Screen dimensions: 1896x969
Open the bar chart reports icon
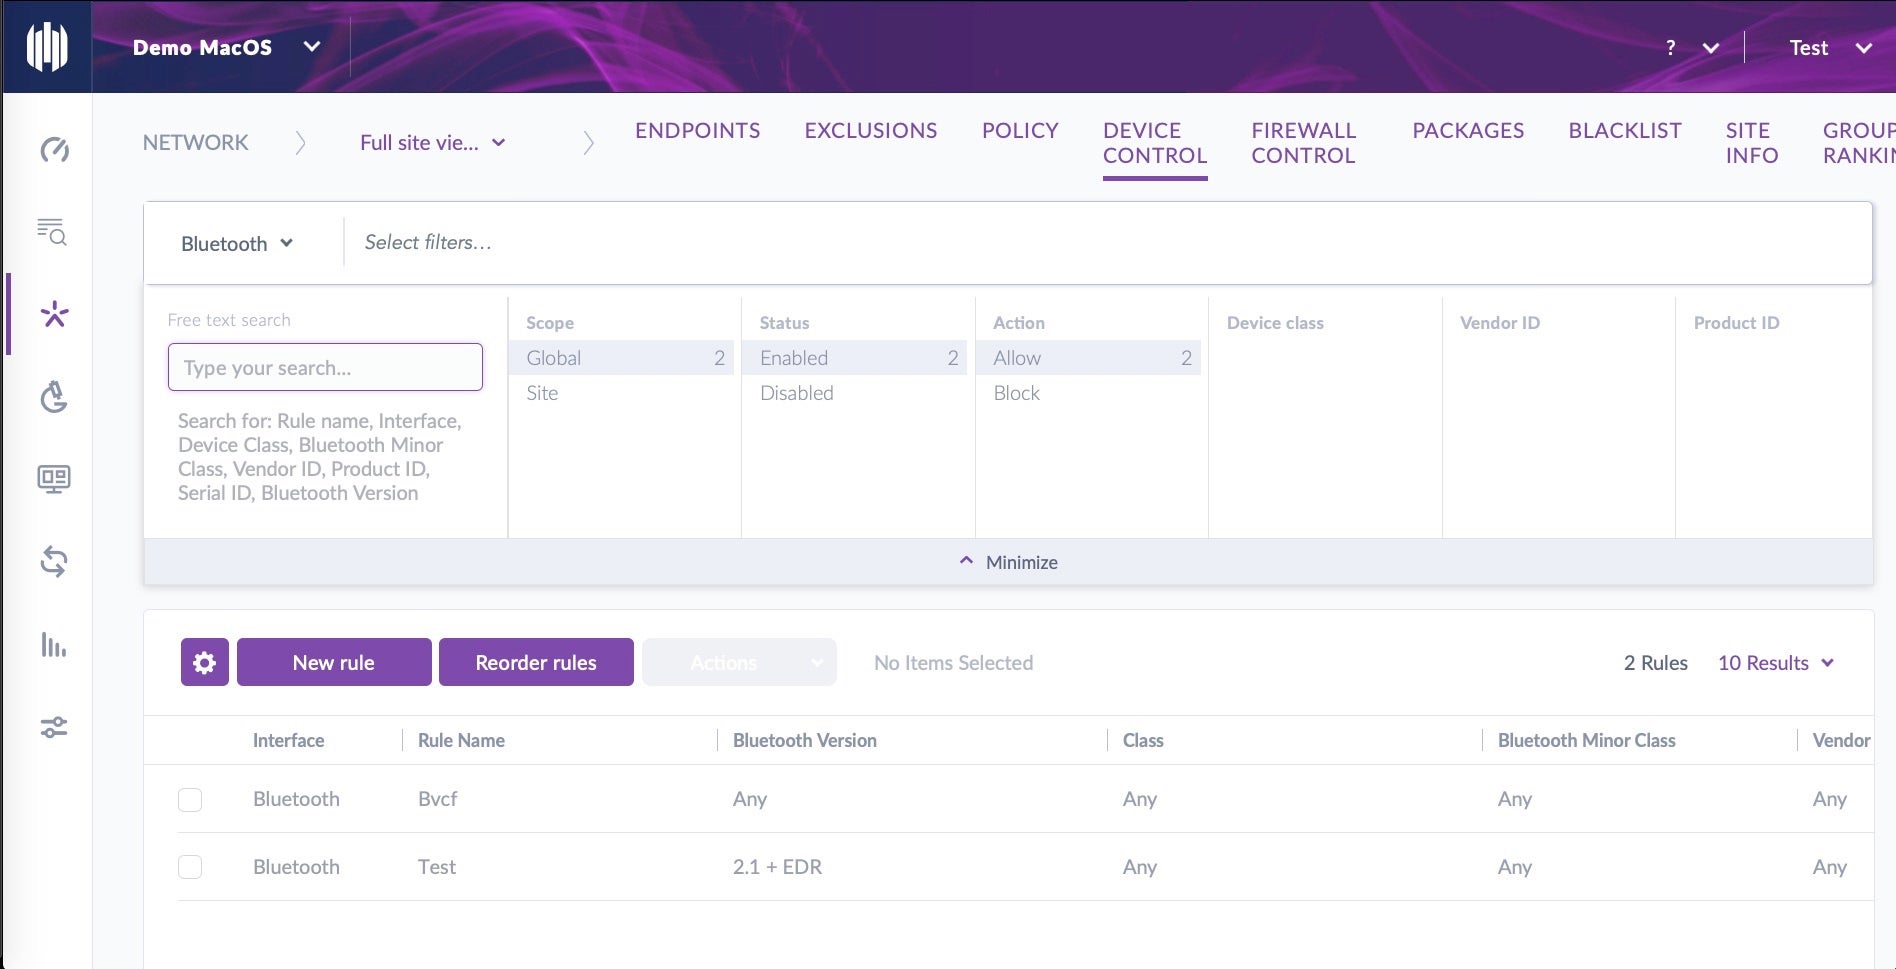pyautogui.click(x=54, y=645)
